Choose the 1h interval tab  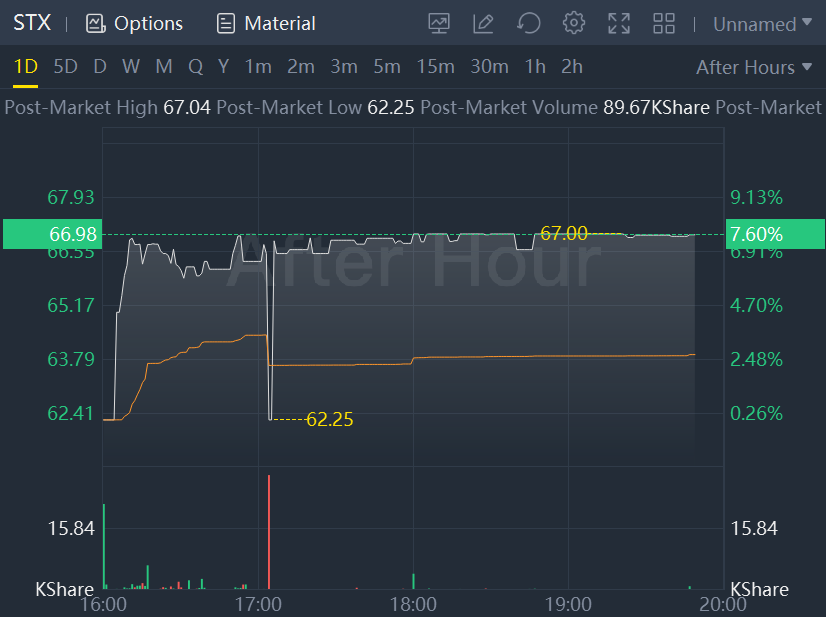pos(535,67)
